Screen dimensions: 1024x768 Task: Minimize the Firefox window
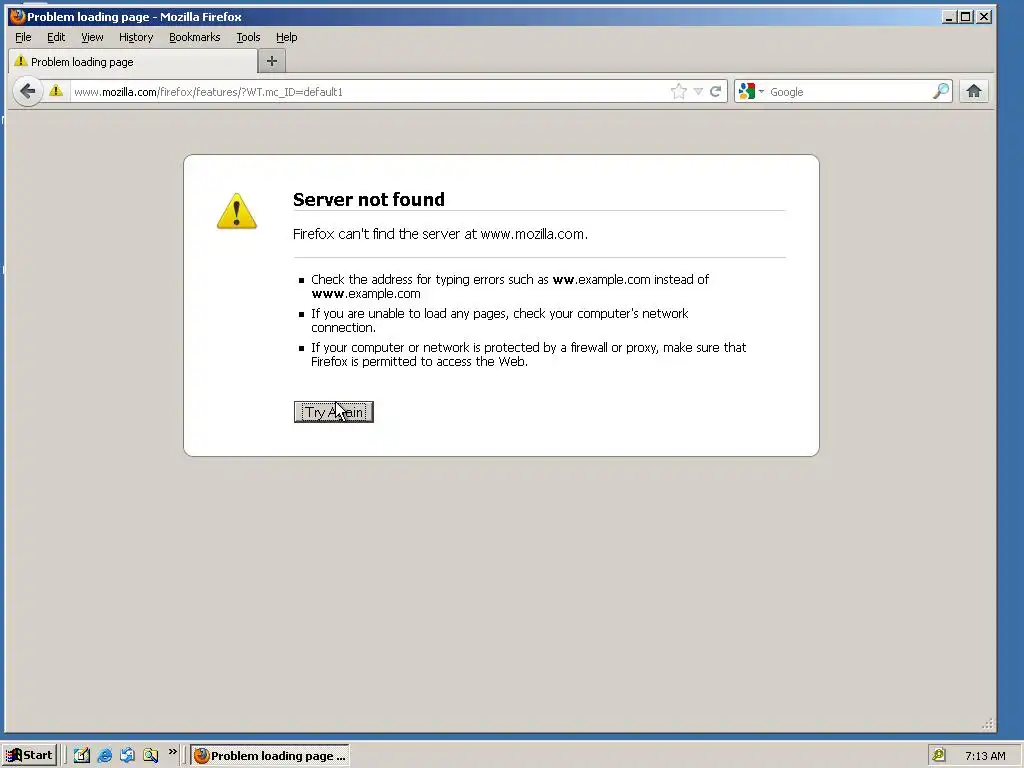coord(949,16)
